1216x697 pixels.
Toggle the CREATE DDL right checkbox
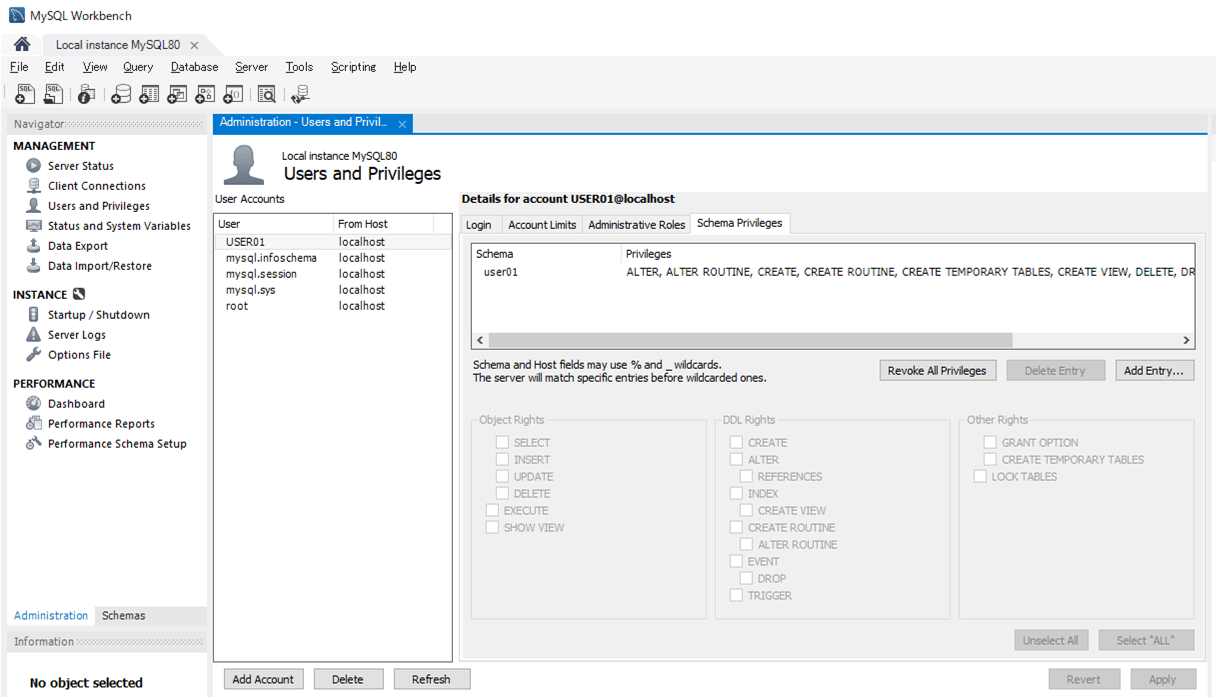(x=736, y=443)
